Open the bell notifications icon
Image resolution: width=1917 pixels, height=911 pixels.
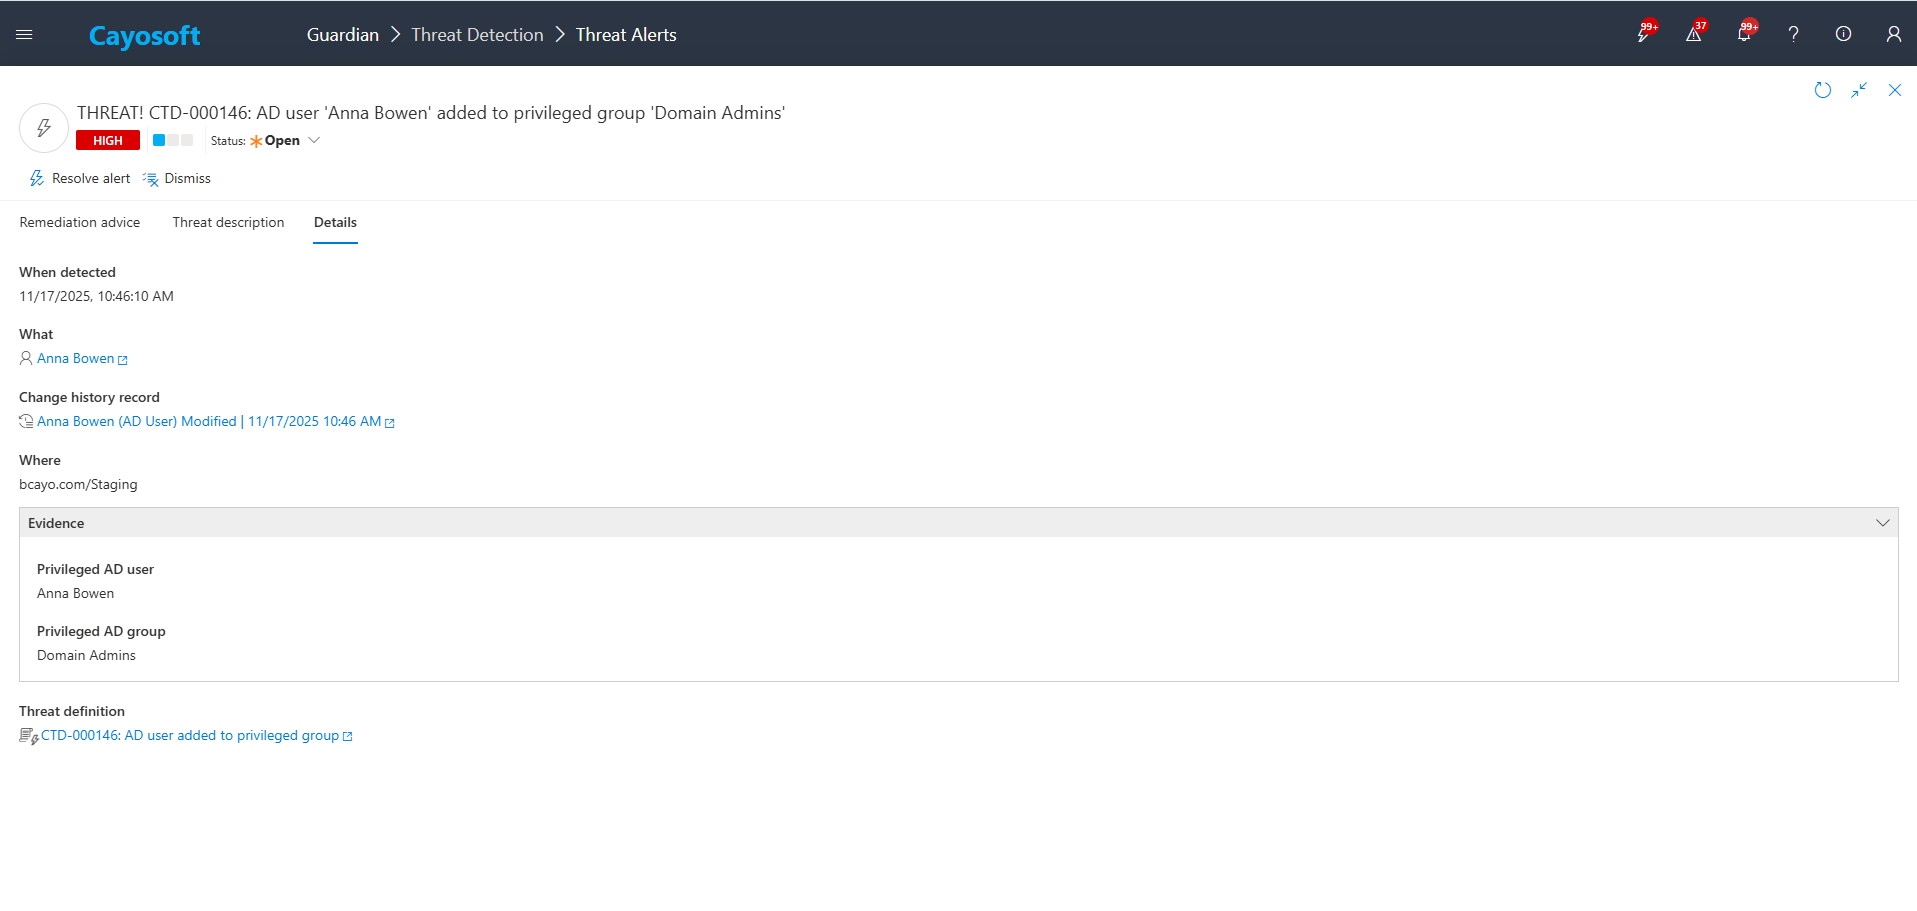pyautogui.click(x=1743, y=34)
